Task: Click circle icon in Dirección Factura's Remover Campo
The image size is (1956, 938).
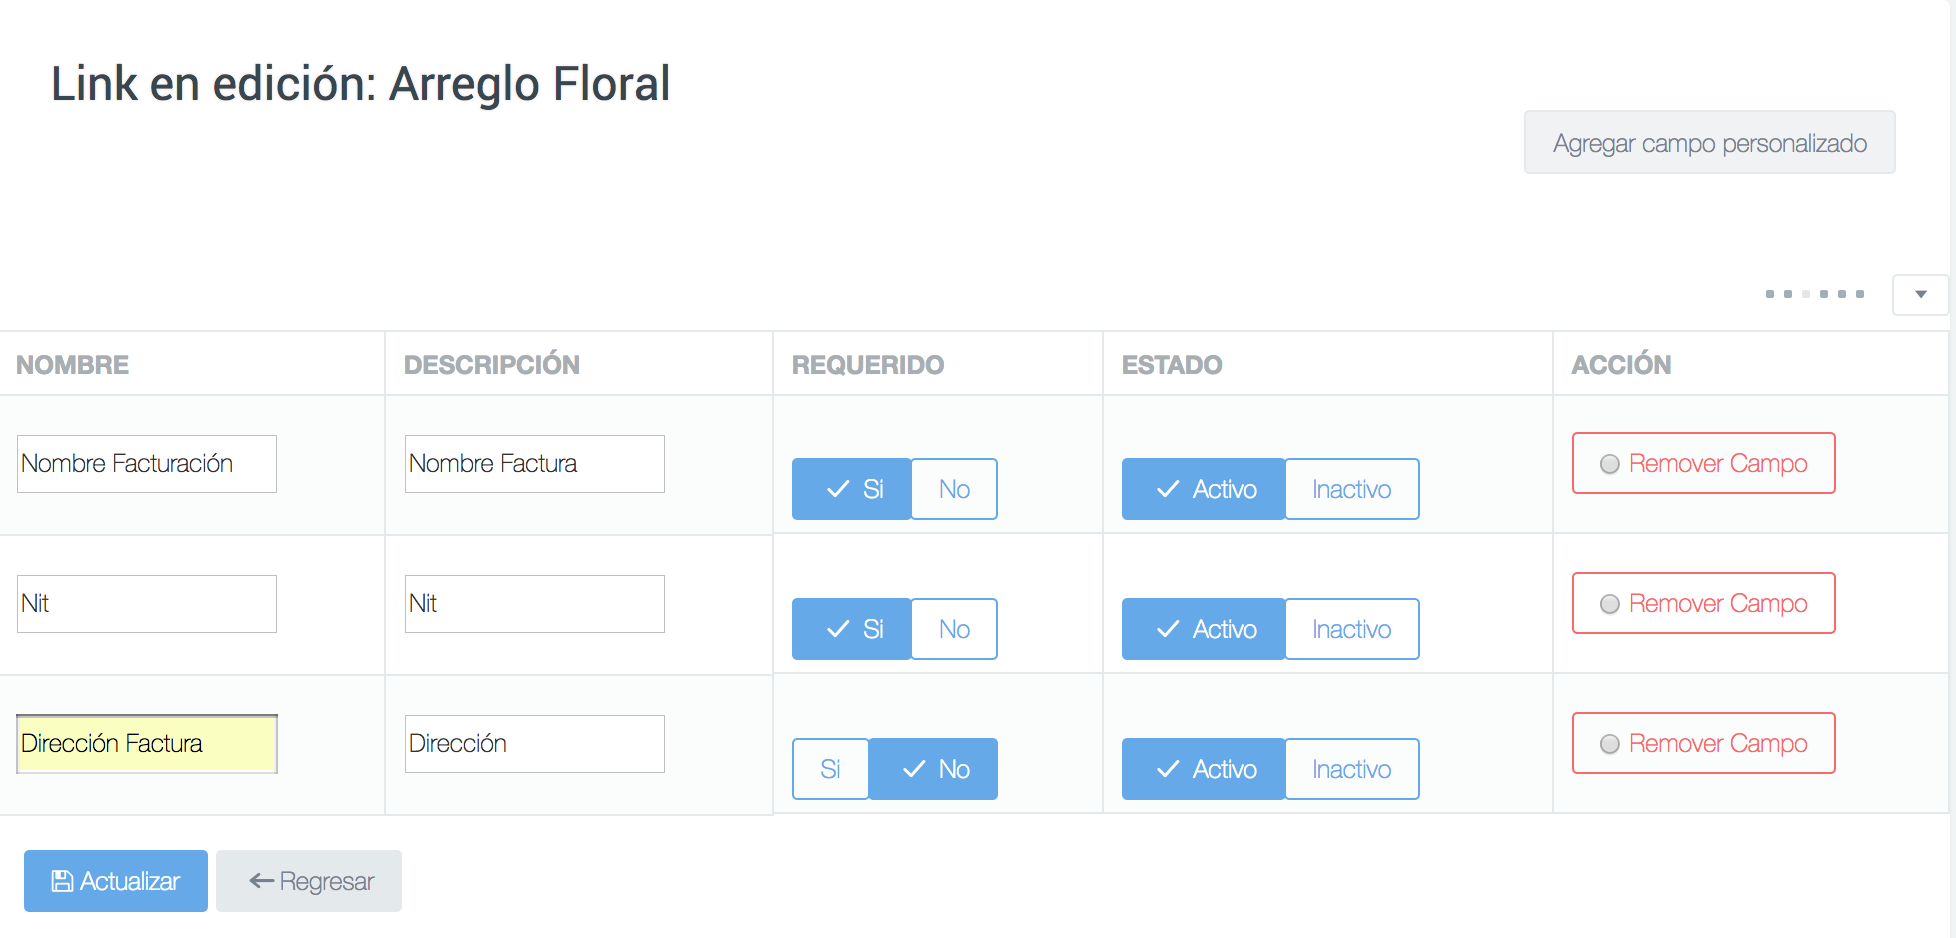Action: 1610,744
